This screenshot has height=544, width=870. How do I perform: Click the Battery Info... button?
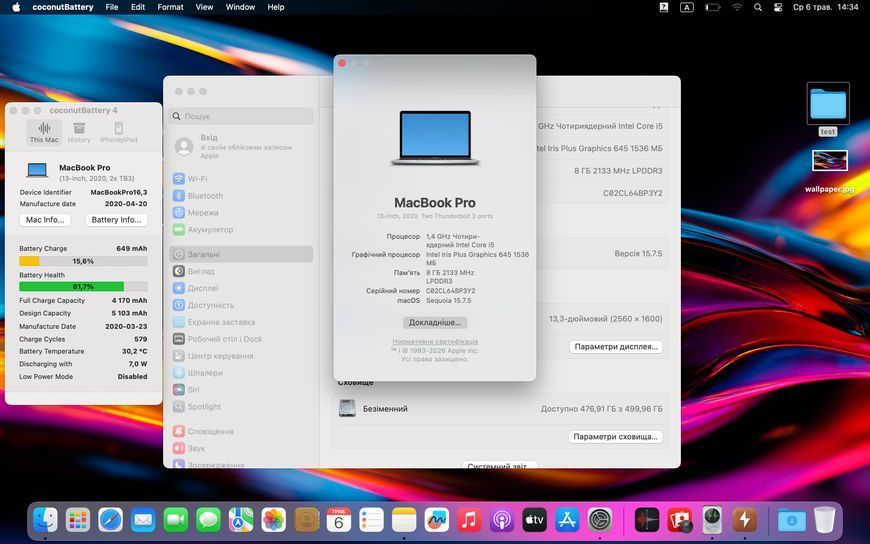pos(117,220)
